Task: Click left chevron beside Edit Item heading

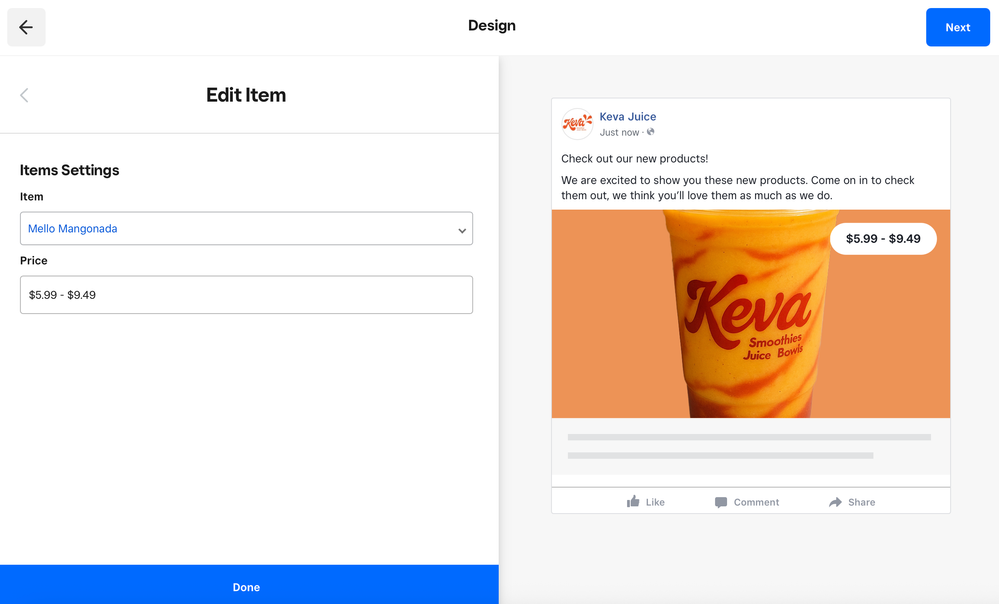Action: tap(24, 95)
